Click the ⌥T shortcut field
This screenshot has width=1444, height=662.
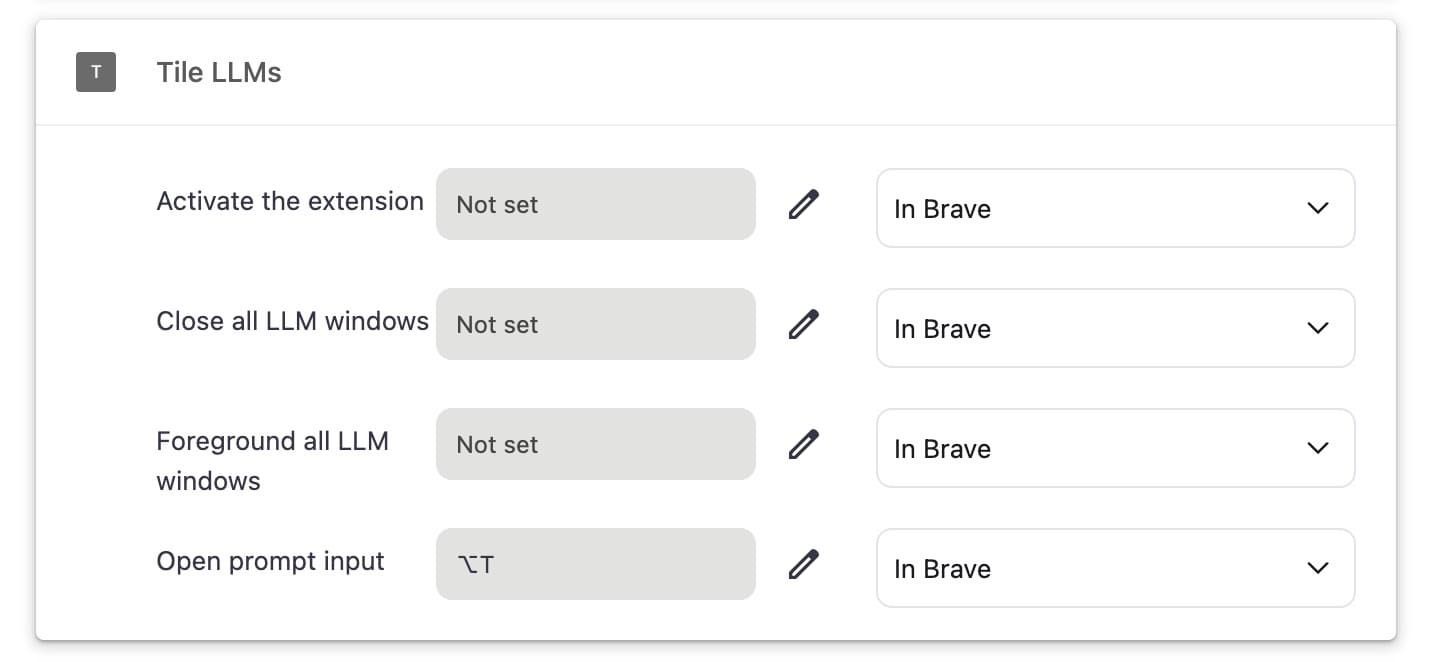tap(595, 564)
